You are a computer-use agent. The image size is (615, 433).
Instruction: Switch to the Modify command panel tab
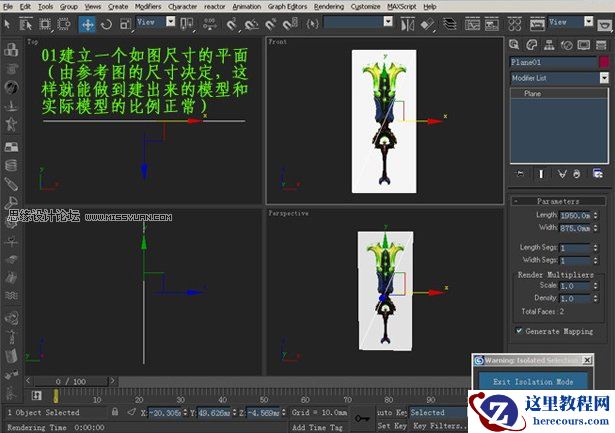click(531, 45)
